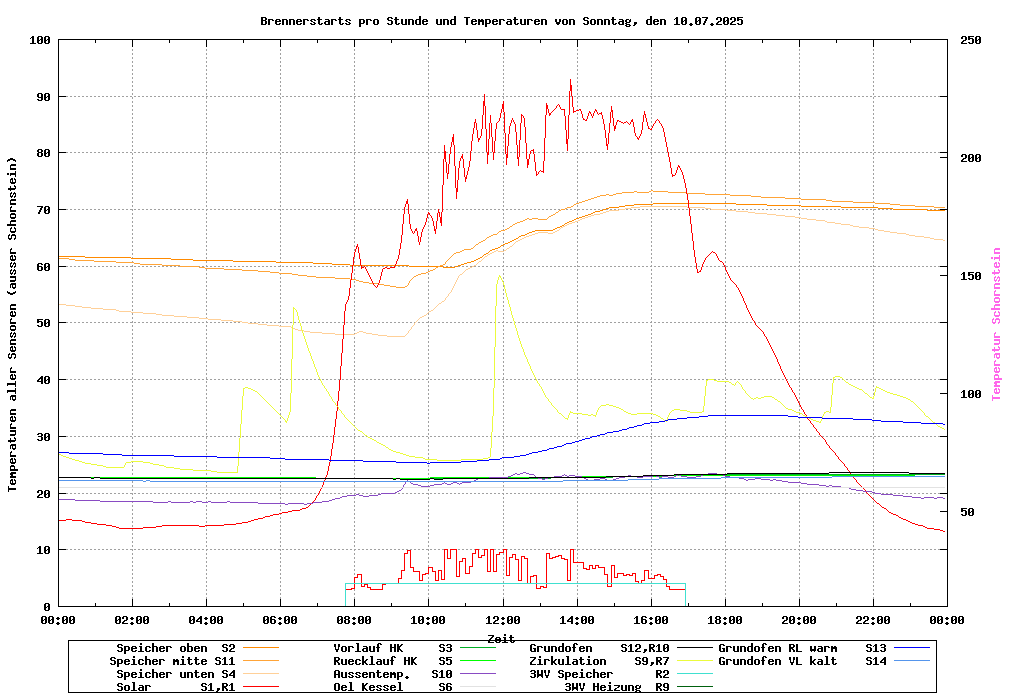Select the 3WV Heizung R9 legend entry
Screen dimensions: 1024x700
[617, 687]
